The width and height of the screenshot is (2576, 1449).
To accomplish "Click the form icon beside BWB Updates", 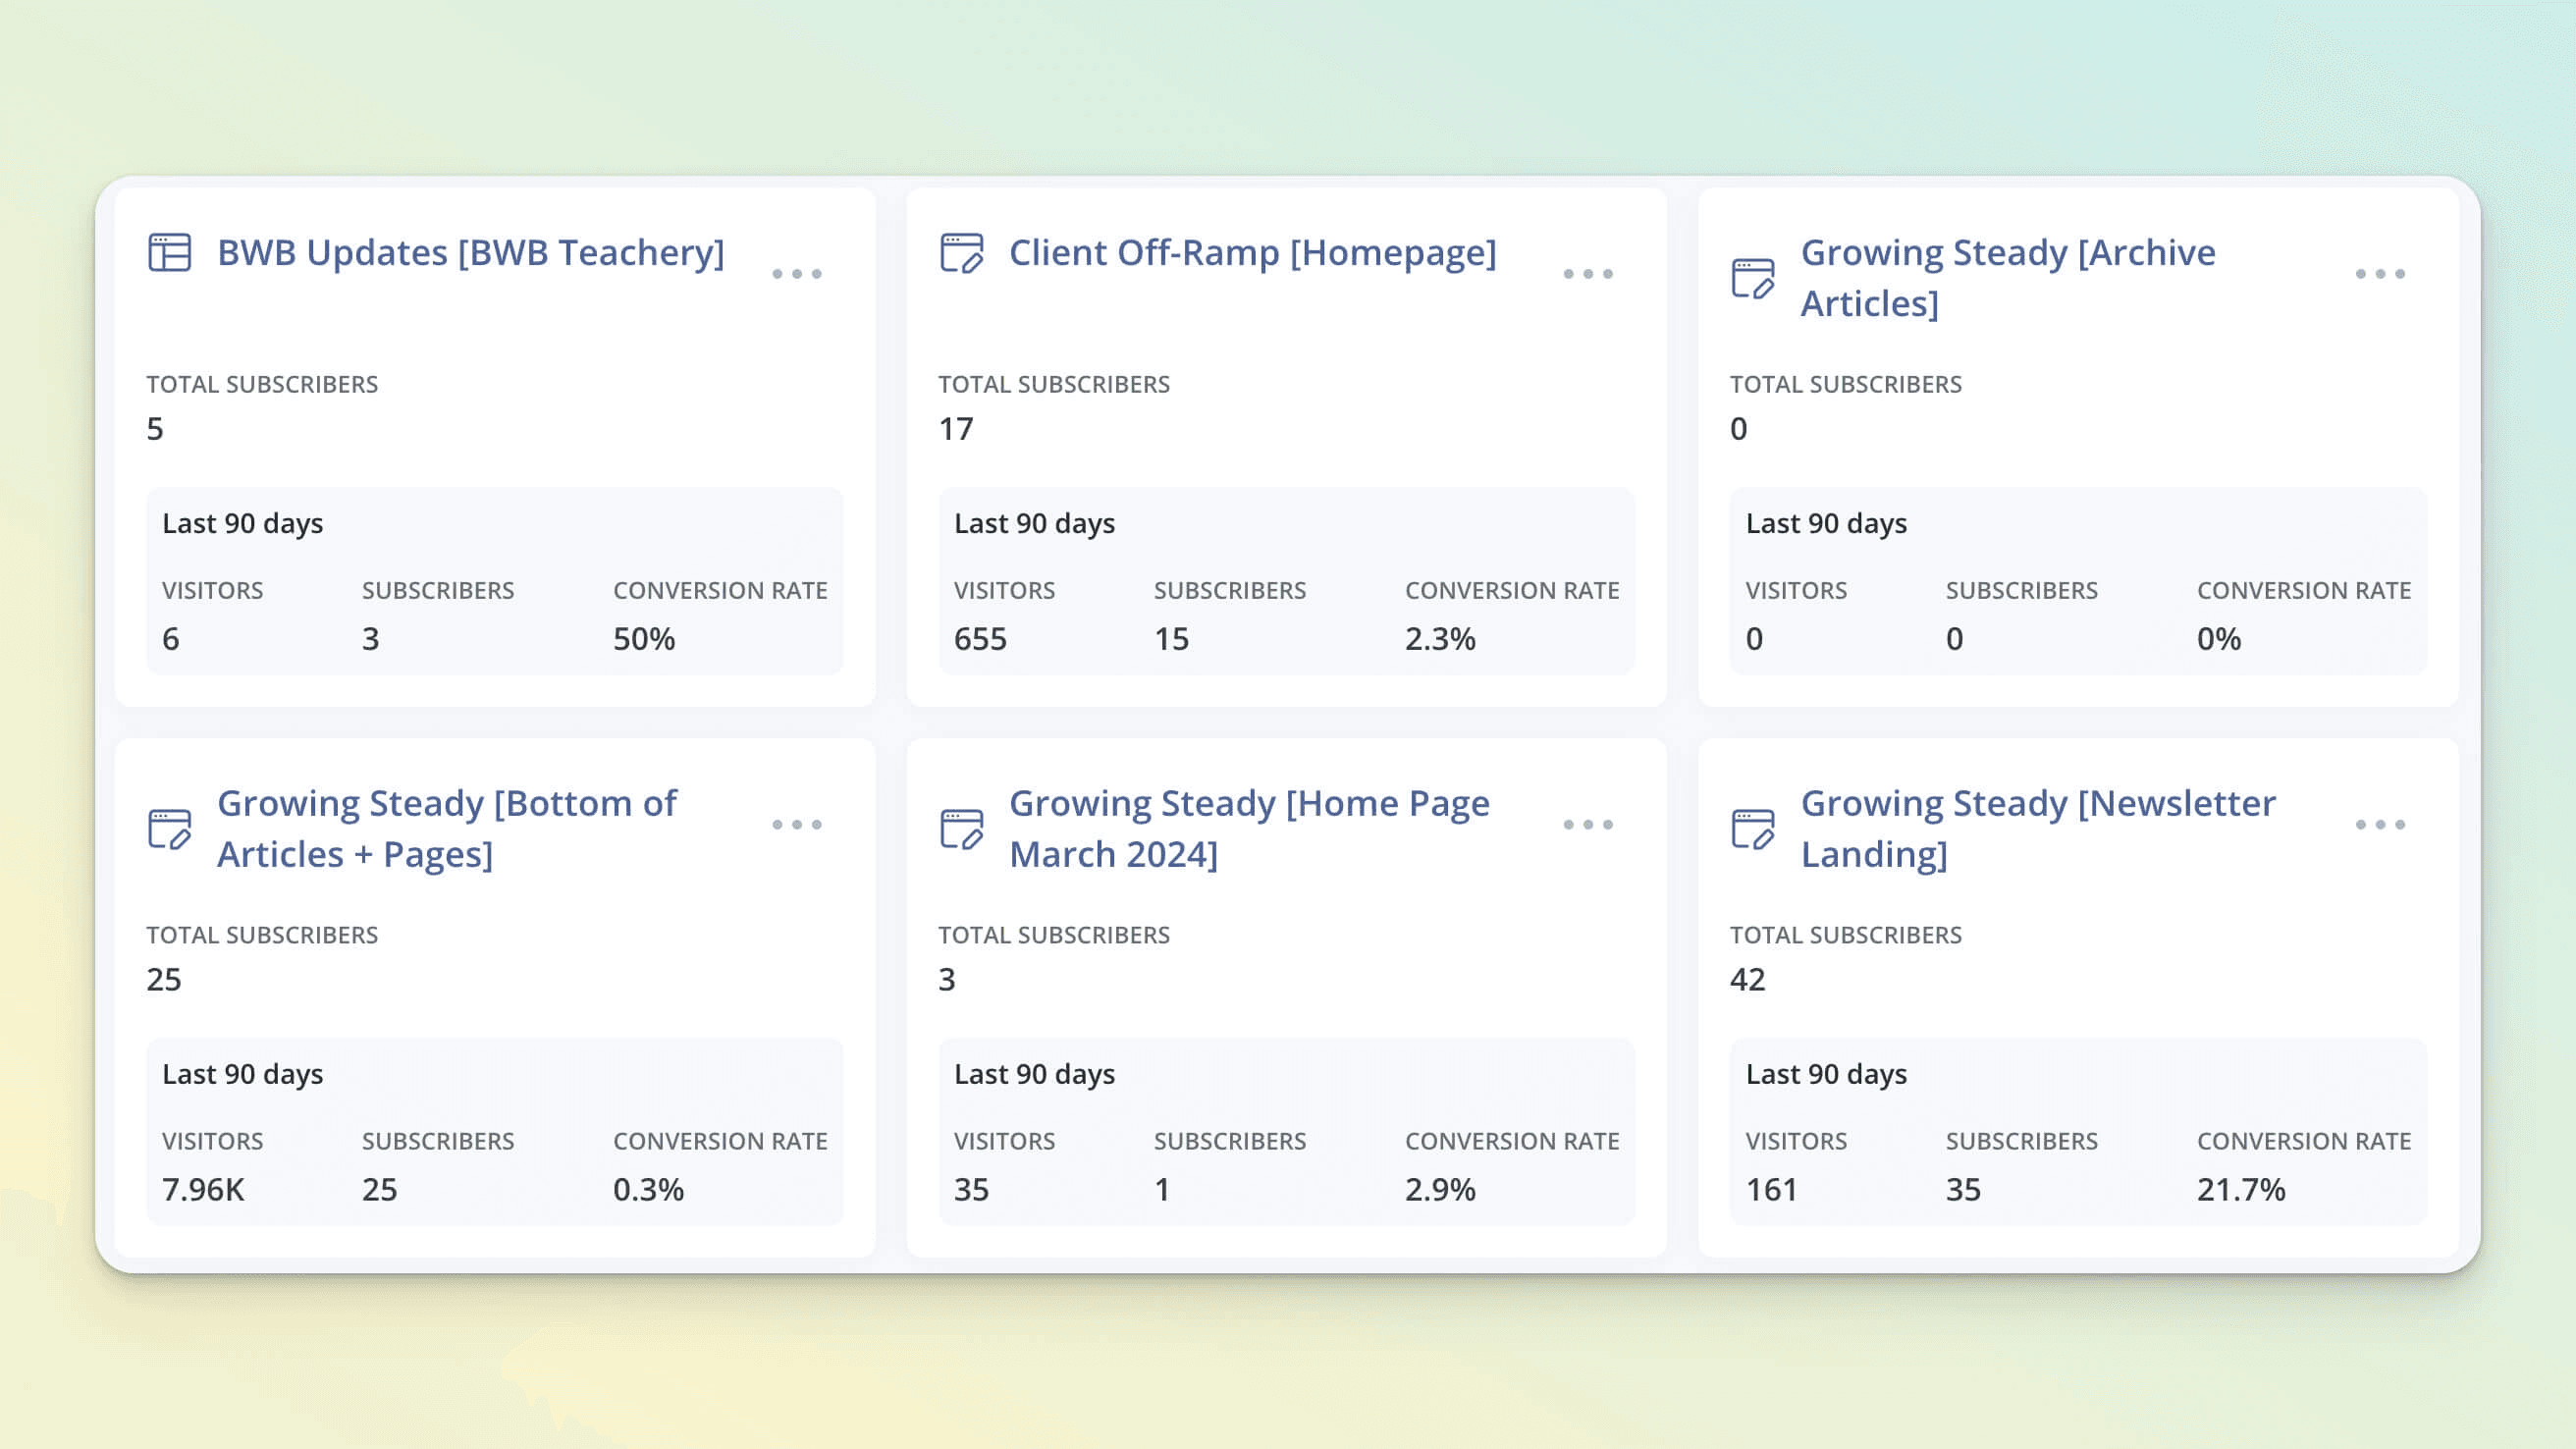I will [x=169, y=252].
